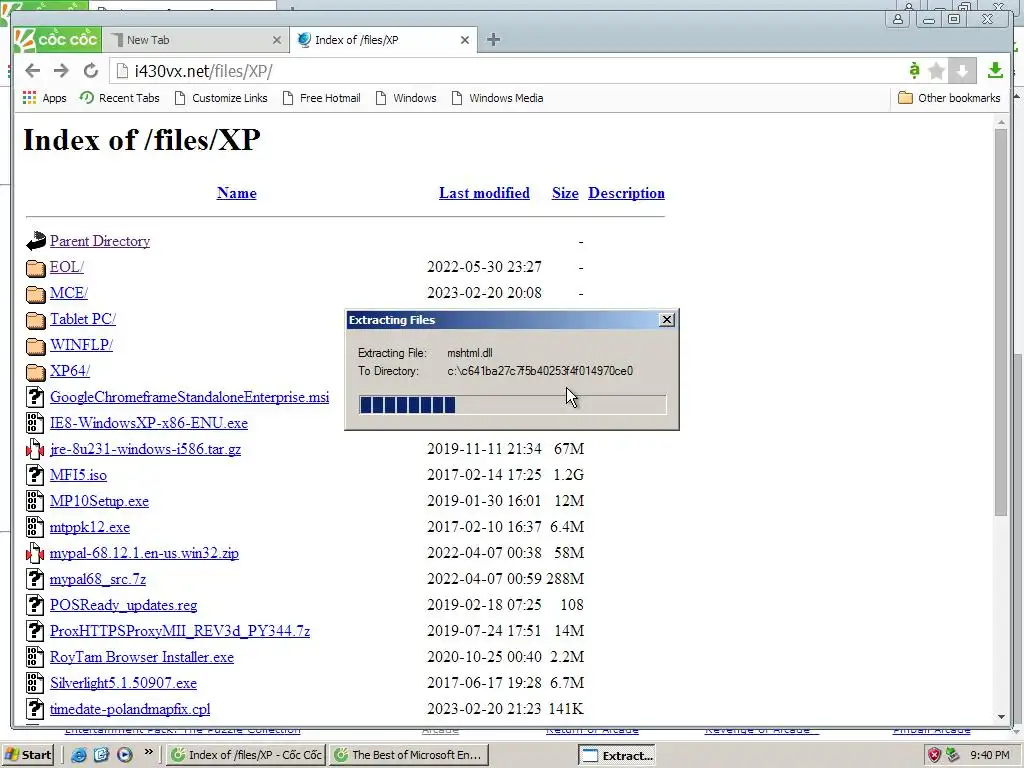
Task: Close the Index of /files/XP tab
Action: [465, 40]
